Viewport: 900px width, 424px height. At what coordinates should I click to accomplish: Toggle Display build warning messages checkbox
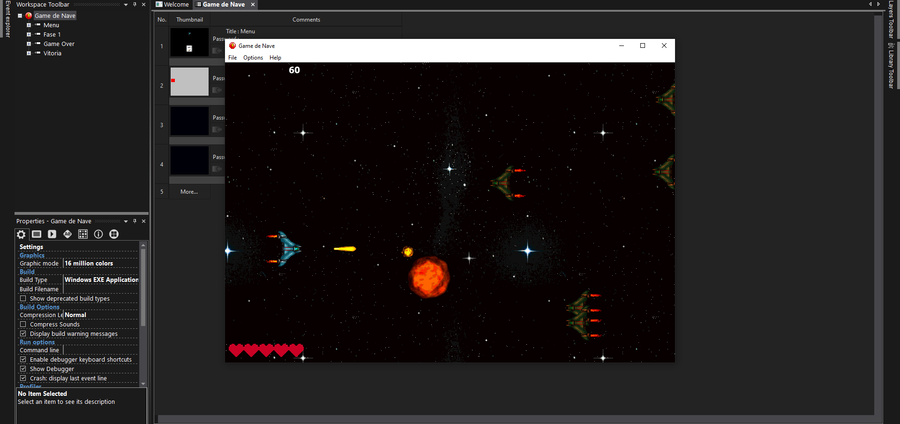tap(24, 334)
